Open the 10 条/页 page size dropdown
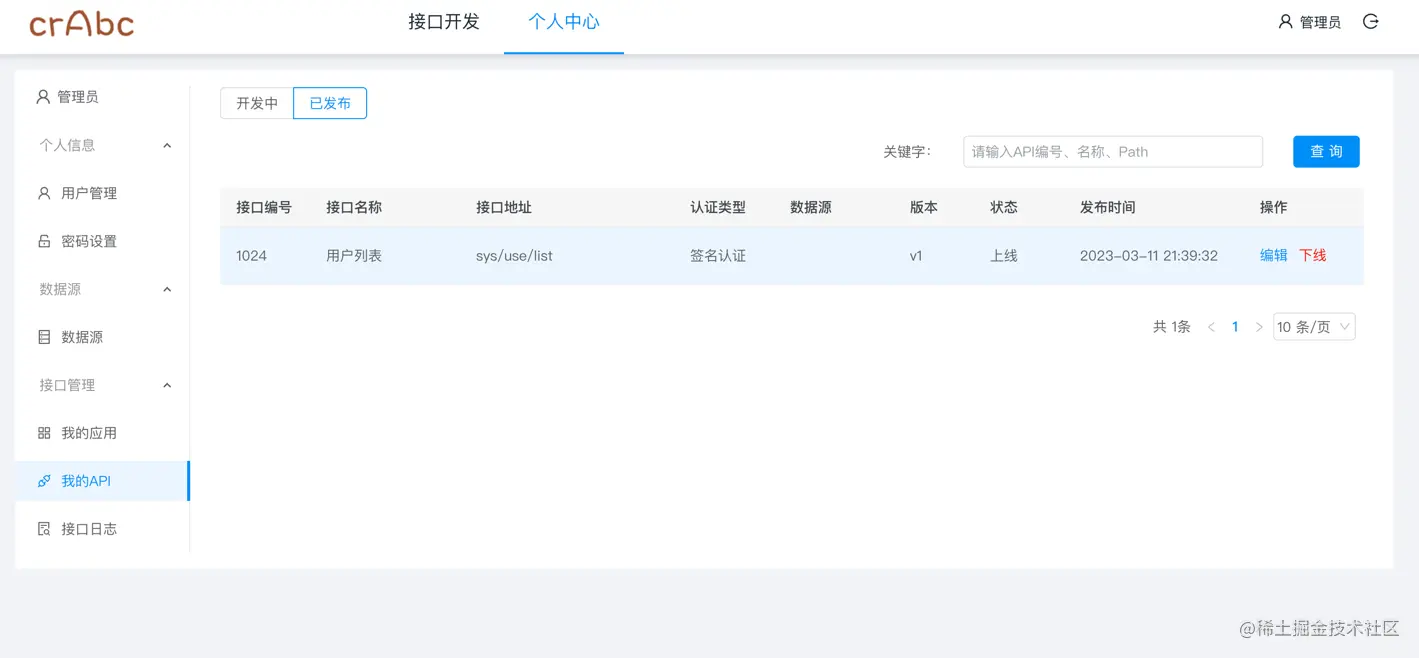1419x658 pixels. 1314,327
